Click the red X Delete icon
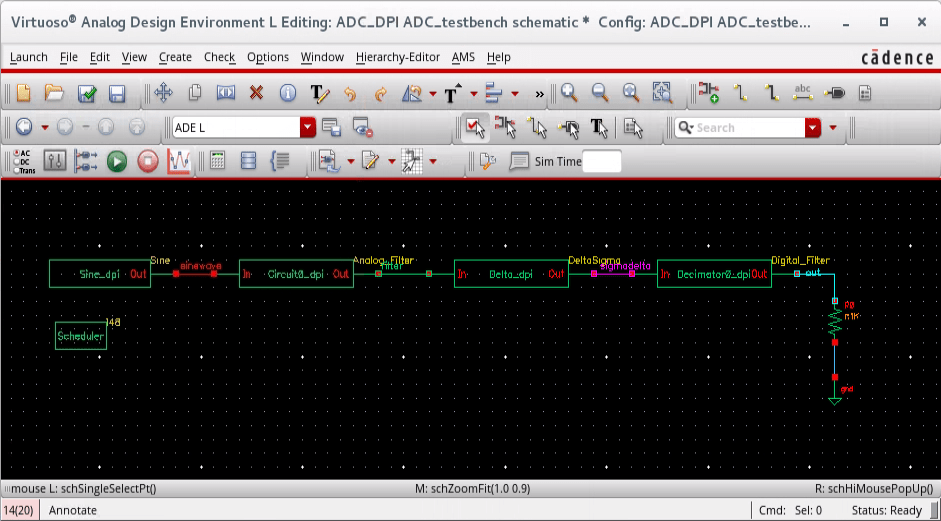 [256, 94]
